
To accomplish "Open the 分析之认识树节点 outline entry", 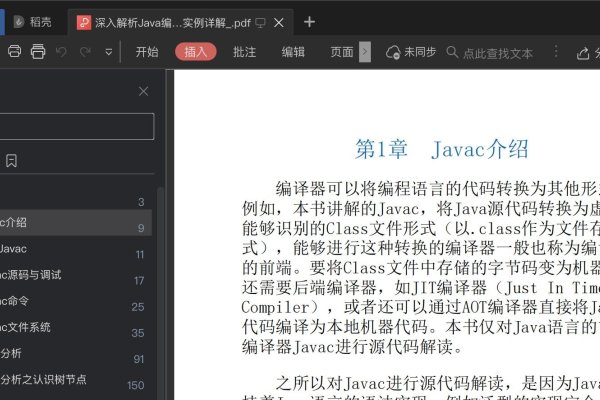I will [x=76, y=380].
